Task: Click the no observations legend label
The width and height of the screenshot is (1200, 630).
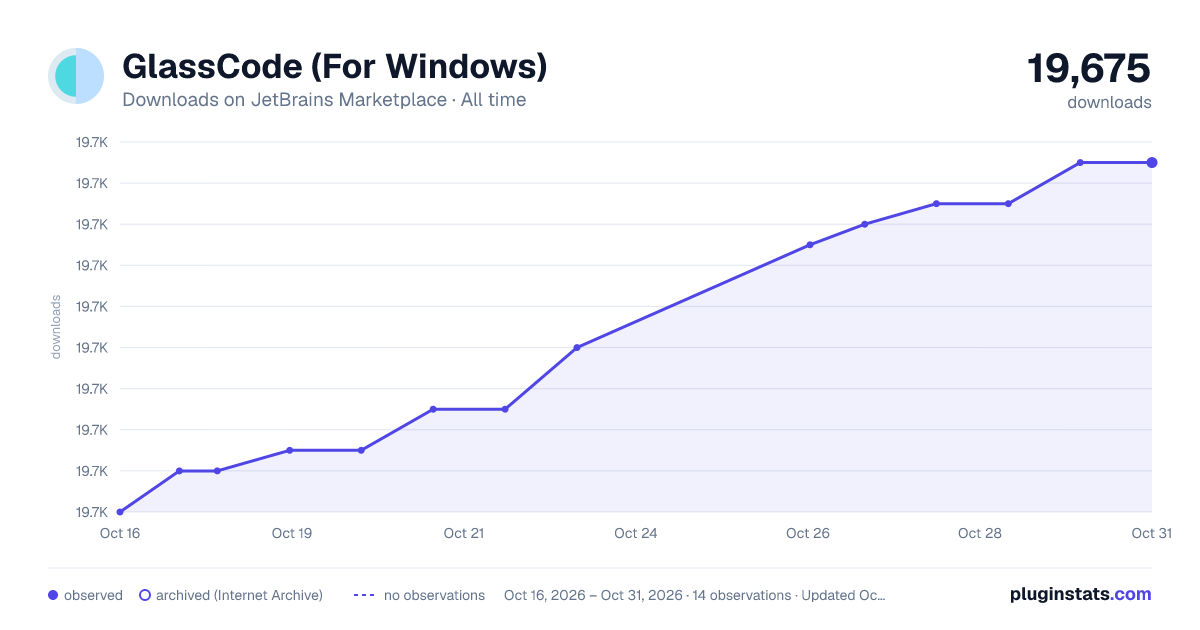Action: coord(434,595)
